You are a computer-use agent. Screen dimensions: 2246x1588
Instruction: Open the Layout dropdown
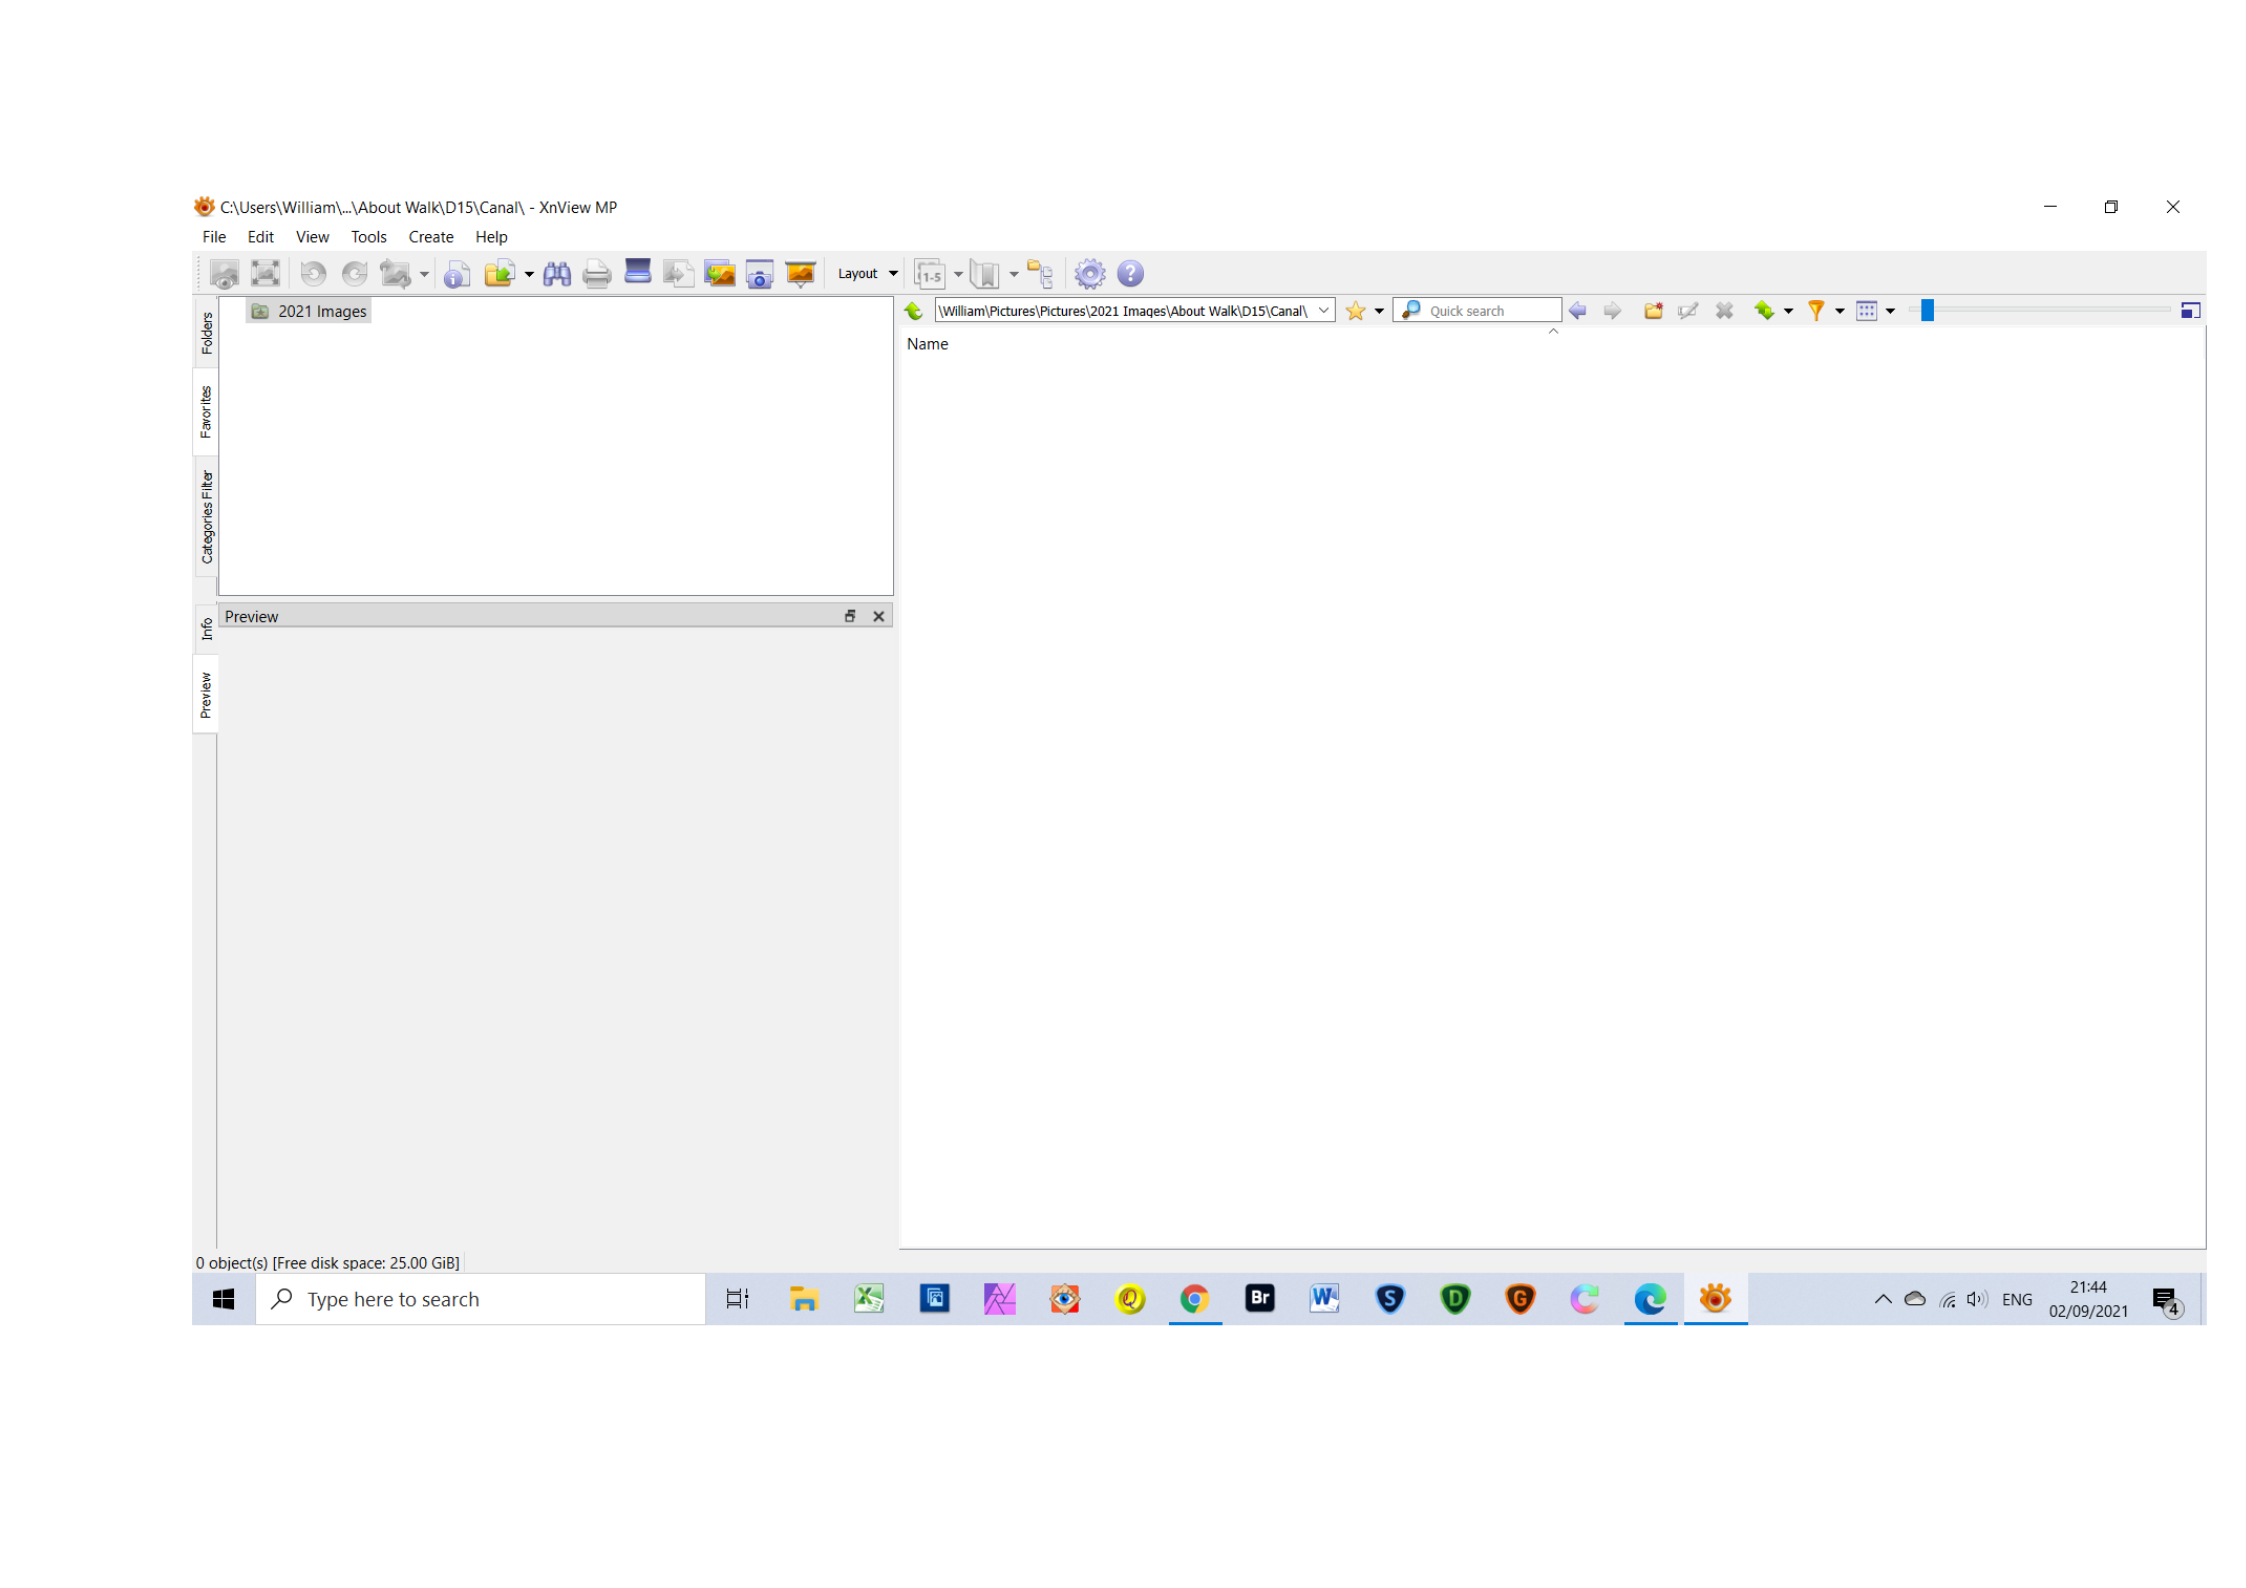pyautogui.click(x=867, y=274)
